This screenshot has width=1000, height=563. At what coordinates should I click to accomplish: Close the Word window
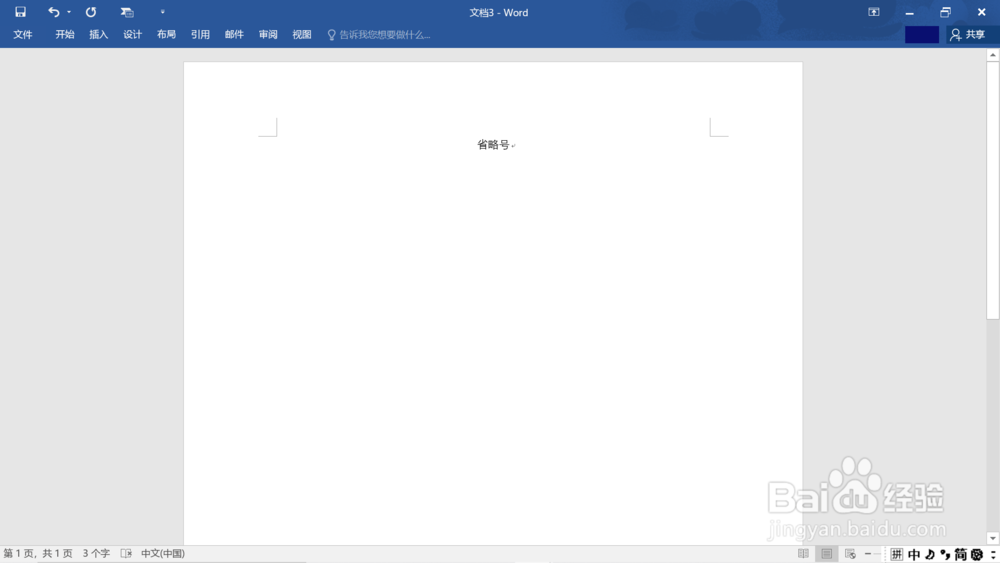tap(982, 12)
